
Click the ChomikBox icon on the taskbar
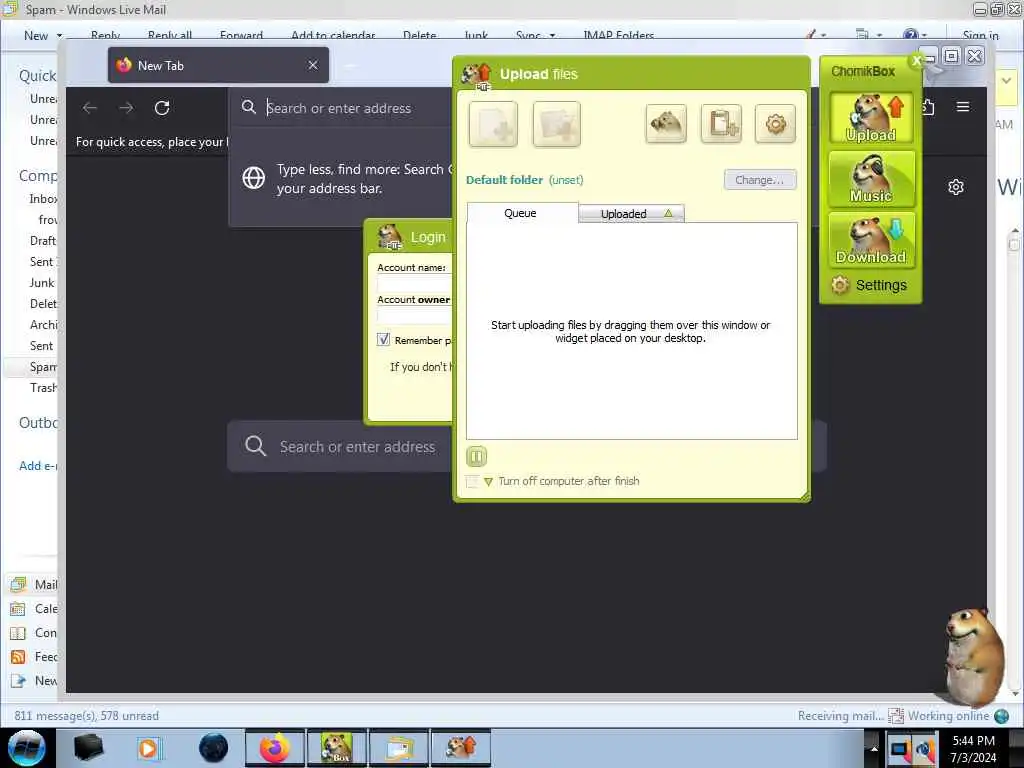(x=337, y=748)
